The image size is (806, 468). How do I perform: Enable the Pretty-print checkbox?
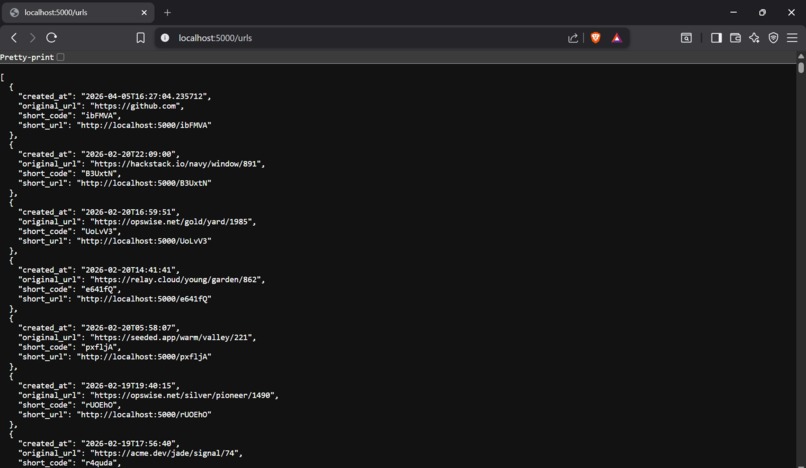(x=61, y=57)
